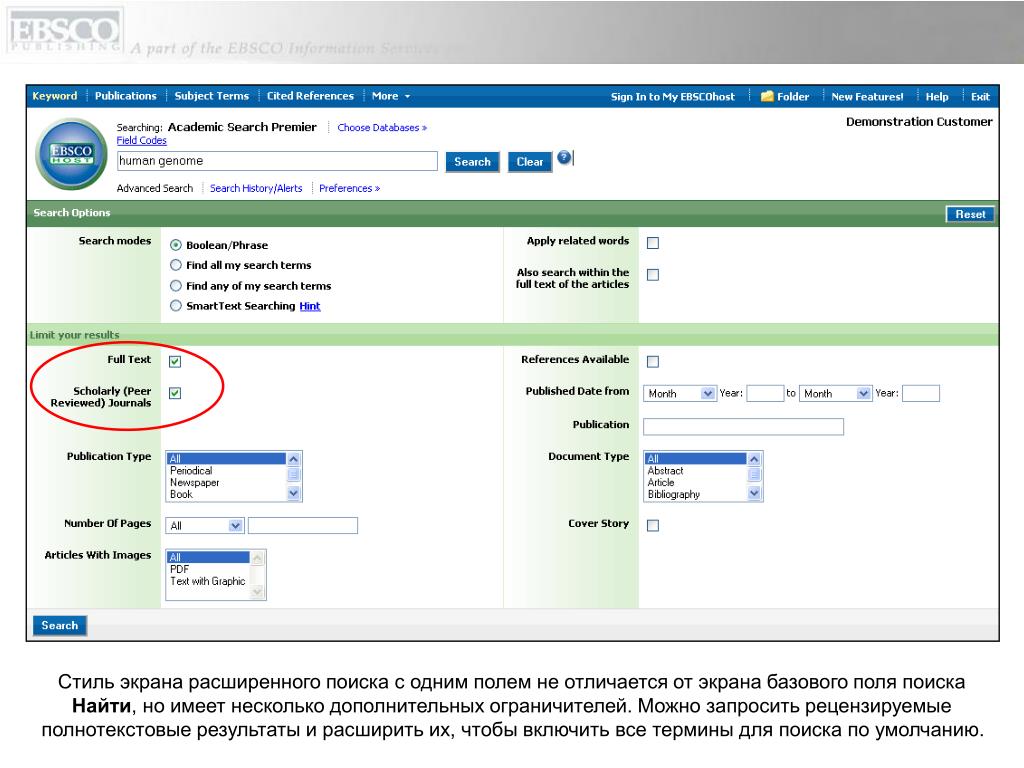Open Field Codes link

point(142,140)
